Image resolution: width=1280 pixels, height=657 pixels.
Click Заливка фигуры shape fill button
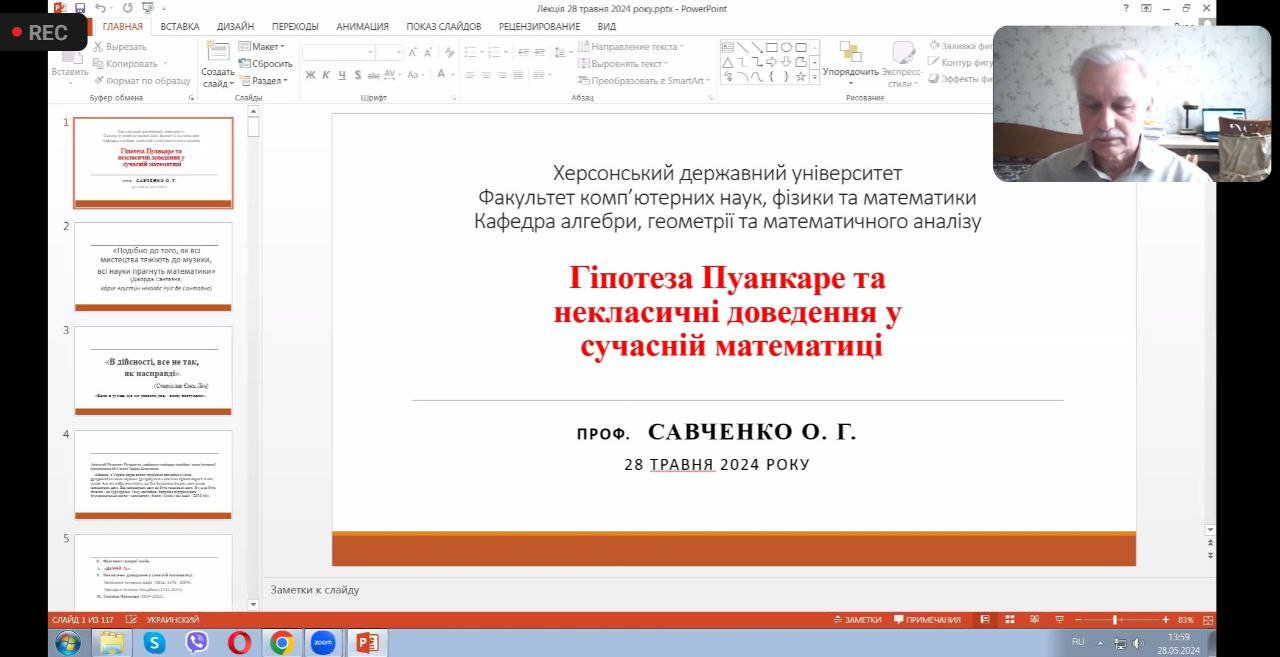coord(961,46)
